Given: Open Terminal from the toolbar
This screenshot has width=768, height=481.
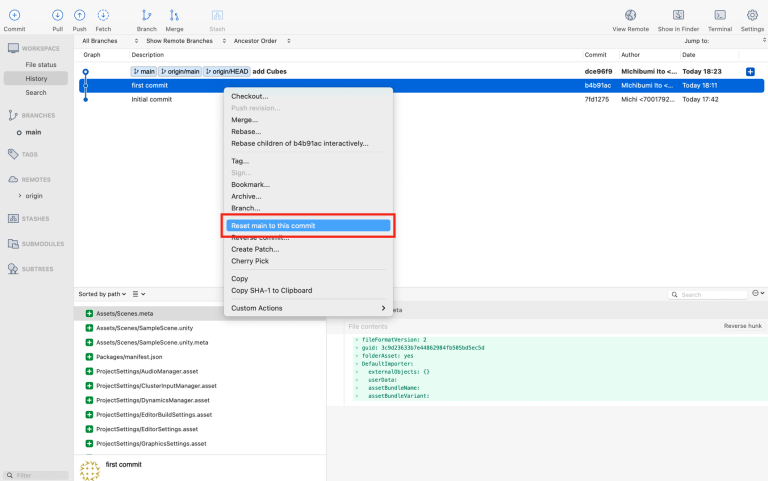Looking at the screenshot, I should tap(719, 15).
